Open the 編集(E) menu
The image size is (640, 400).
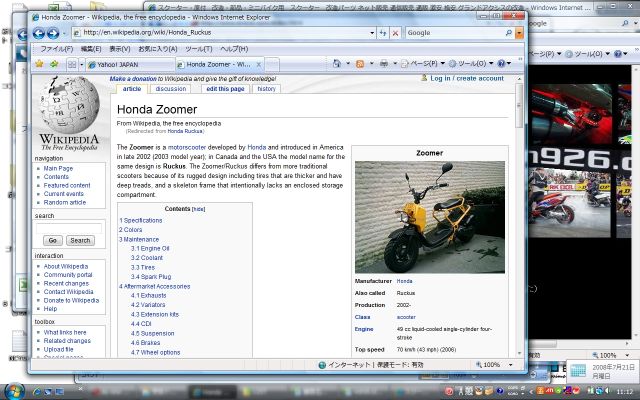[x=91, y=49]
